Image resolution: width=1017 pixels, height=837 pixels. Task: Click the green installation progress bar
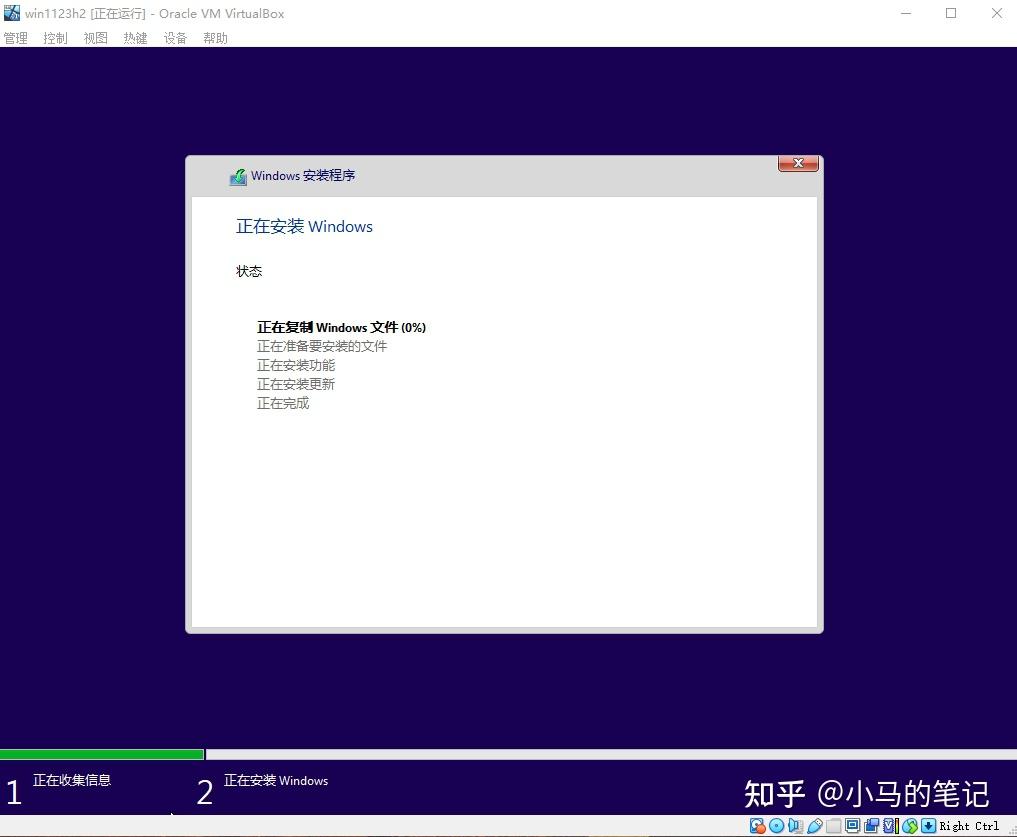(x=100, y=754)
